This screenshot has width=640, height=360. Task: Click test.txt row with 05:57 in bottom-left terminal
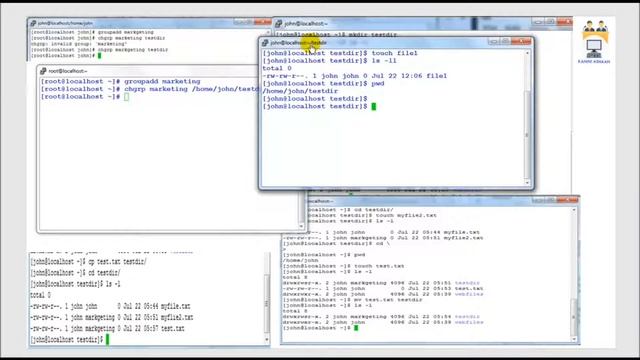(x=107, y=328)
